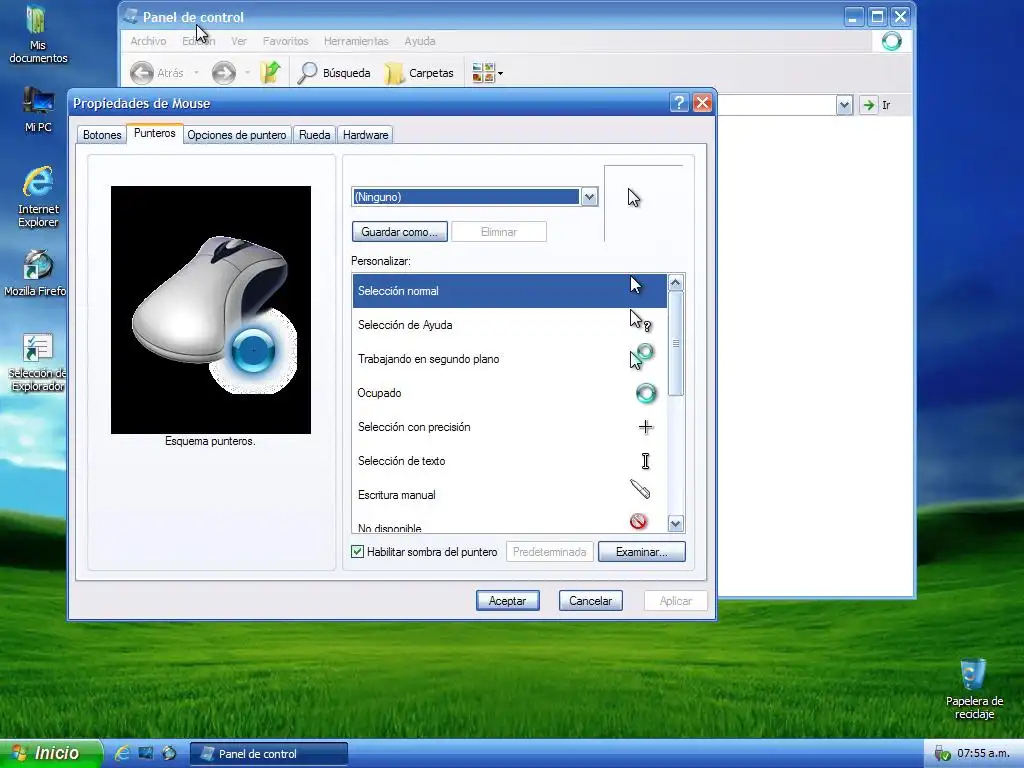The width and height of the screenshot is (1024, 768).
Task: Open the Herramientas menu
Action: tap(356, 40)
